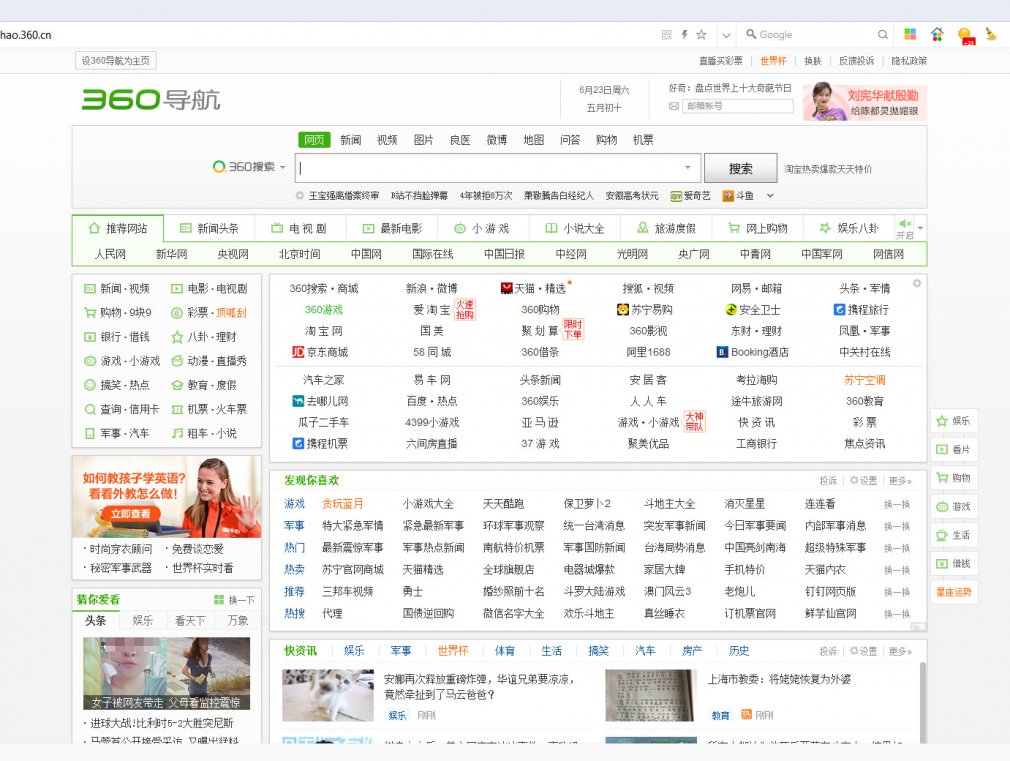The width and height of the screenshot is (1010, 761).
Task: Click 更多» in 快资讯 header
Action: pyautogui.click(x=900, y=651)
